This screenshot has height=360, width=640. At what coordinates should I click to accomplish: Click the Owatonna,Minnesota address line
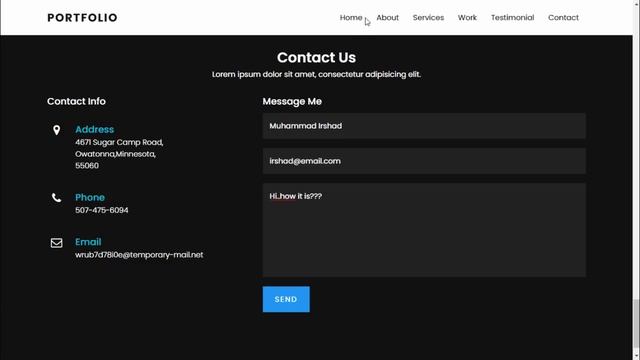click(116, 154)
